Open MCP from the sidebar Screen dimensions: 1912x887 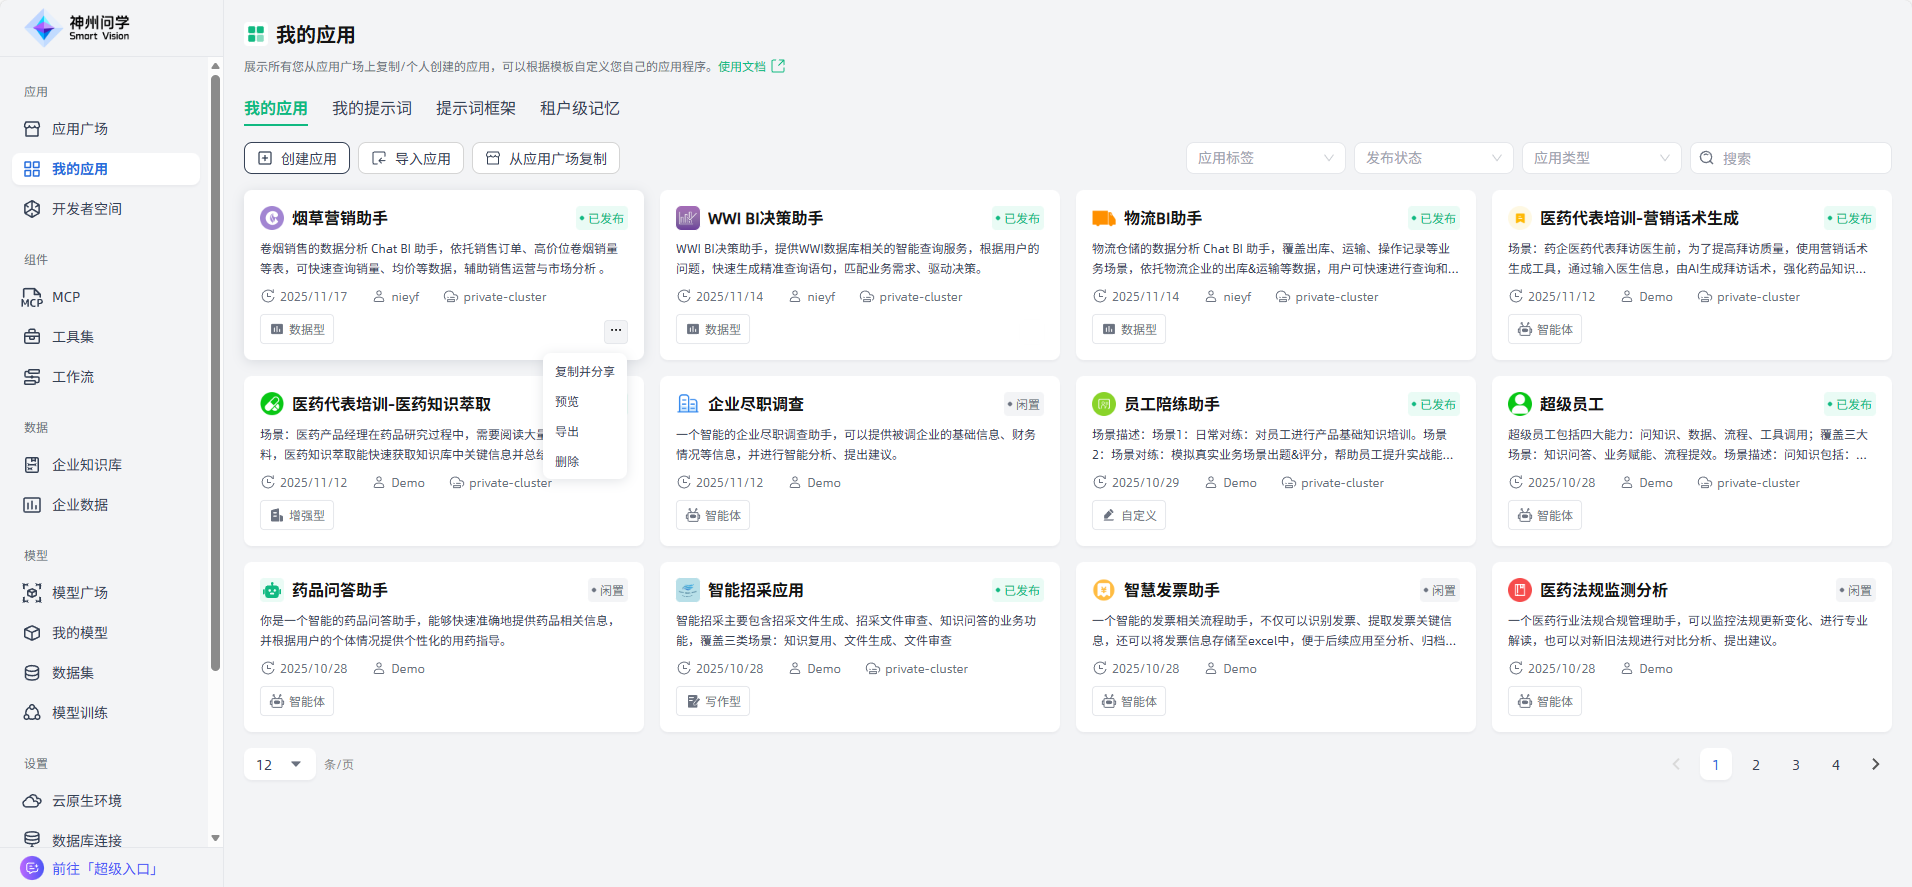pos(66,297)
